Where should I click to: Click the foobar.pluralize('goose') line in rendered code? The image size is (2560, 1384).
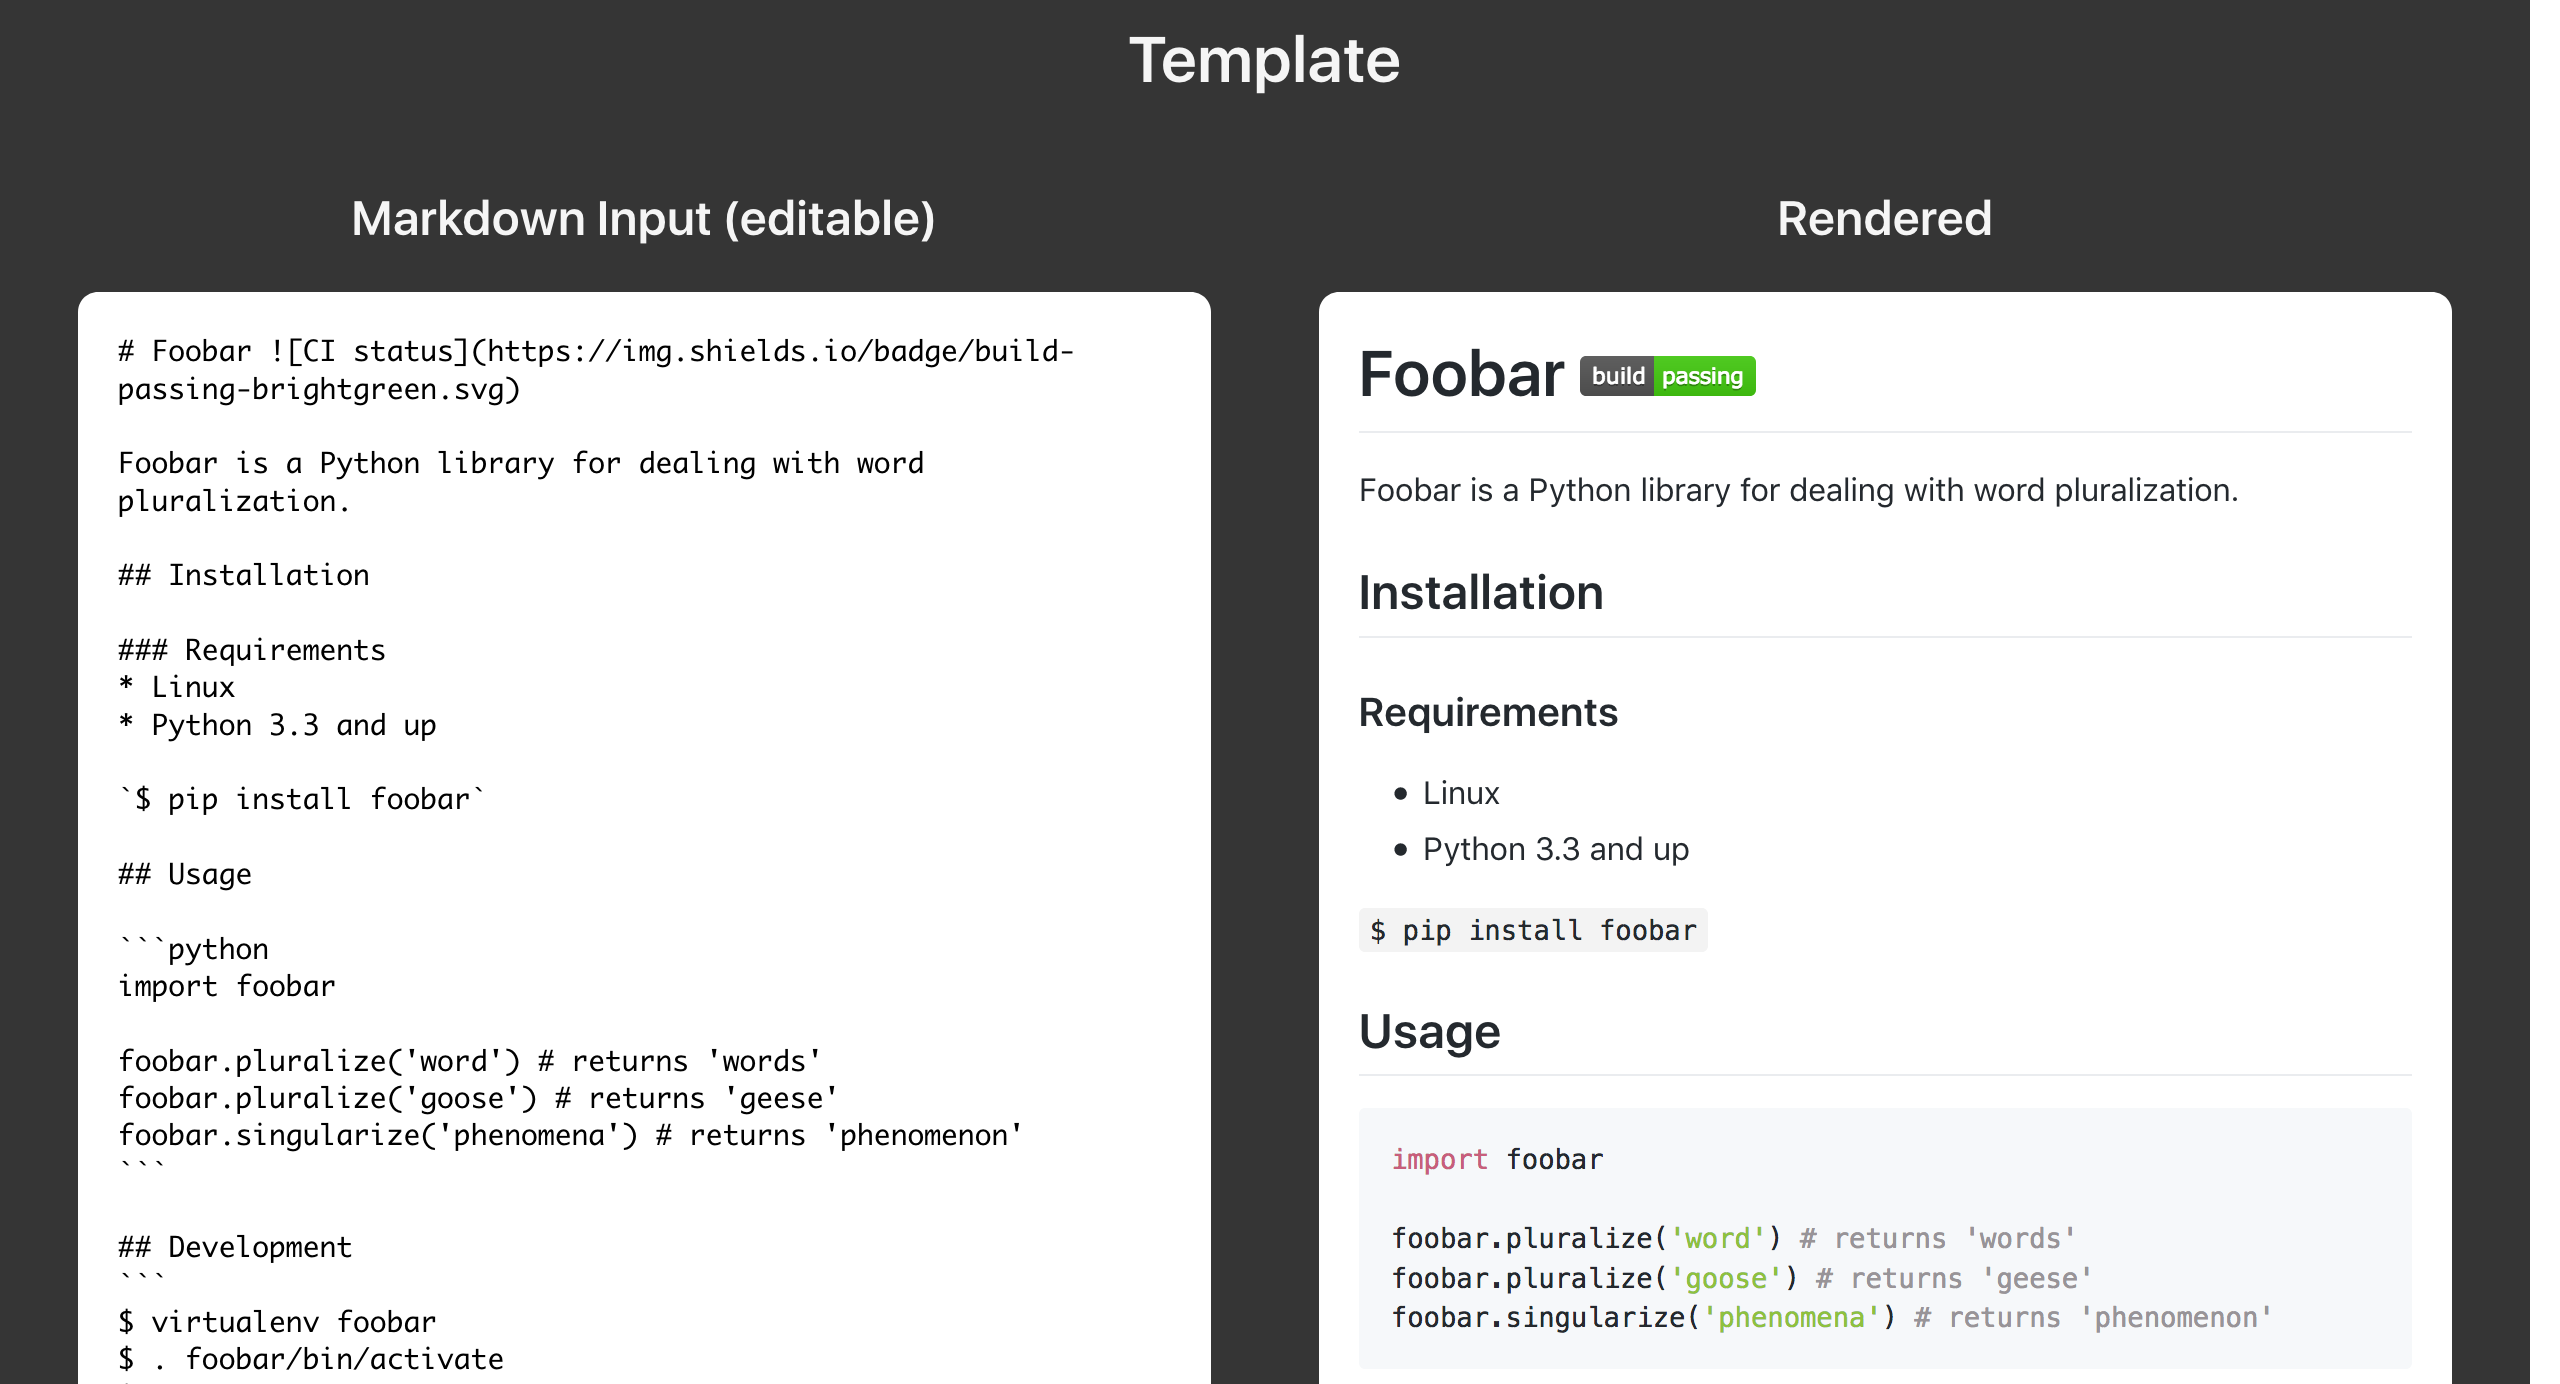coord(1742,1278)
